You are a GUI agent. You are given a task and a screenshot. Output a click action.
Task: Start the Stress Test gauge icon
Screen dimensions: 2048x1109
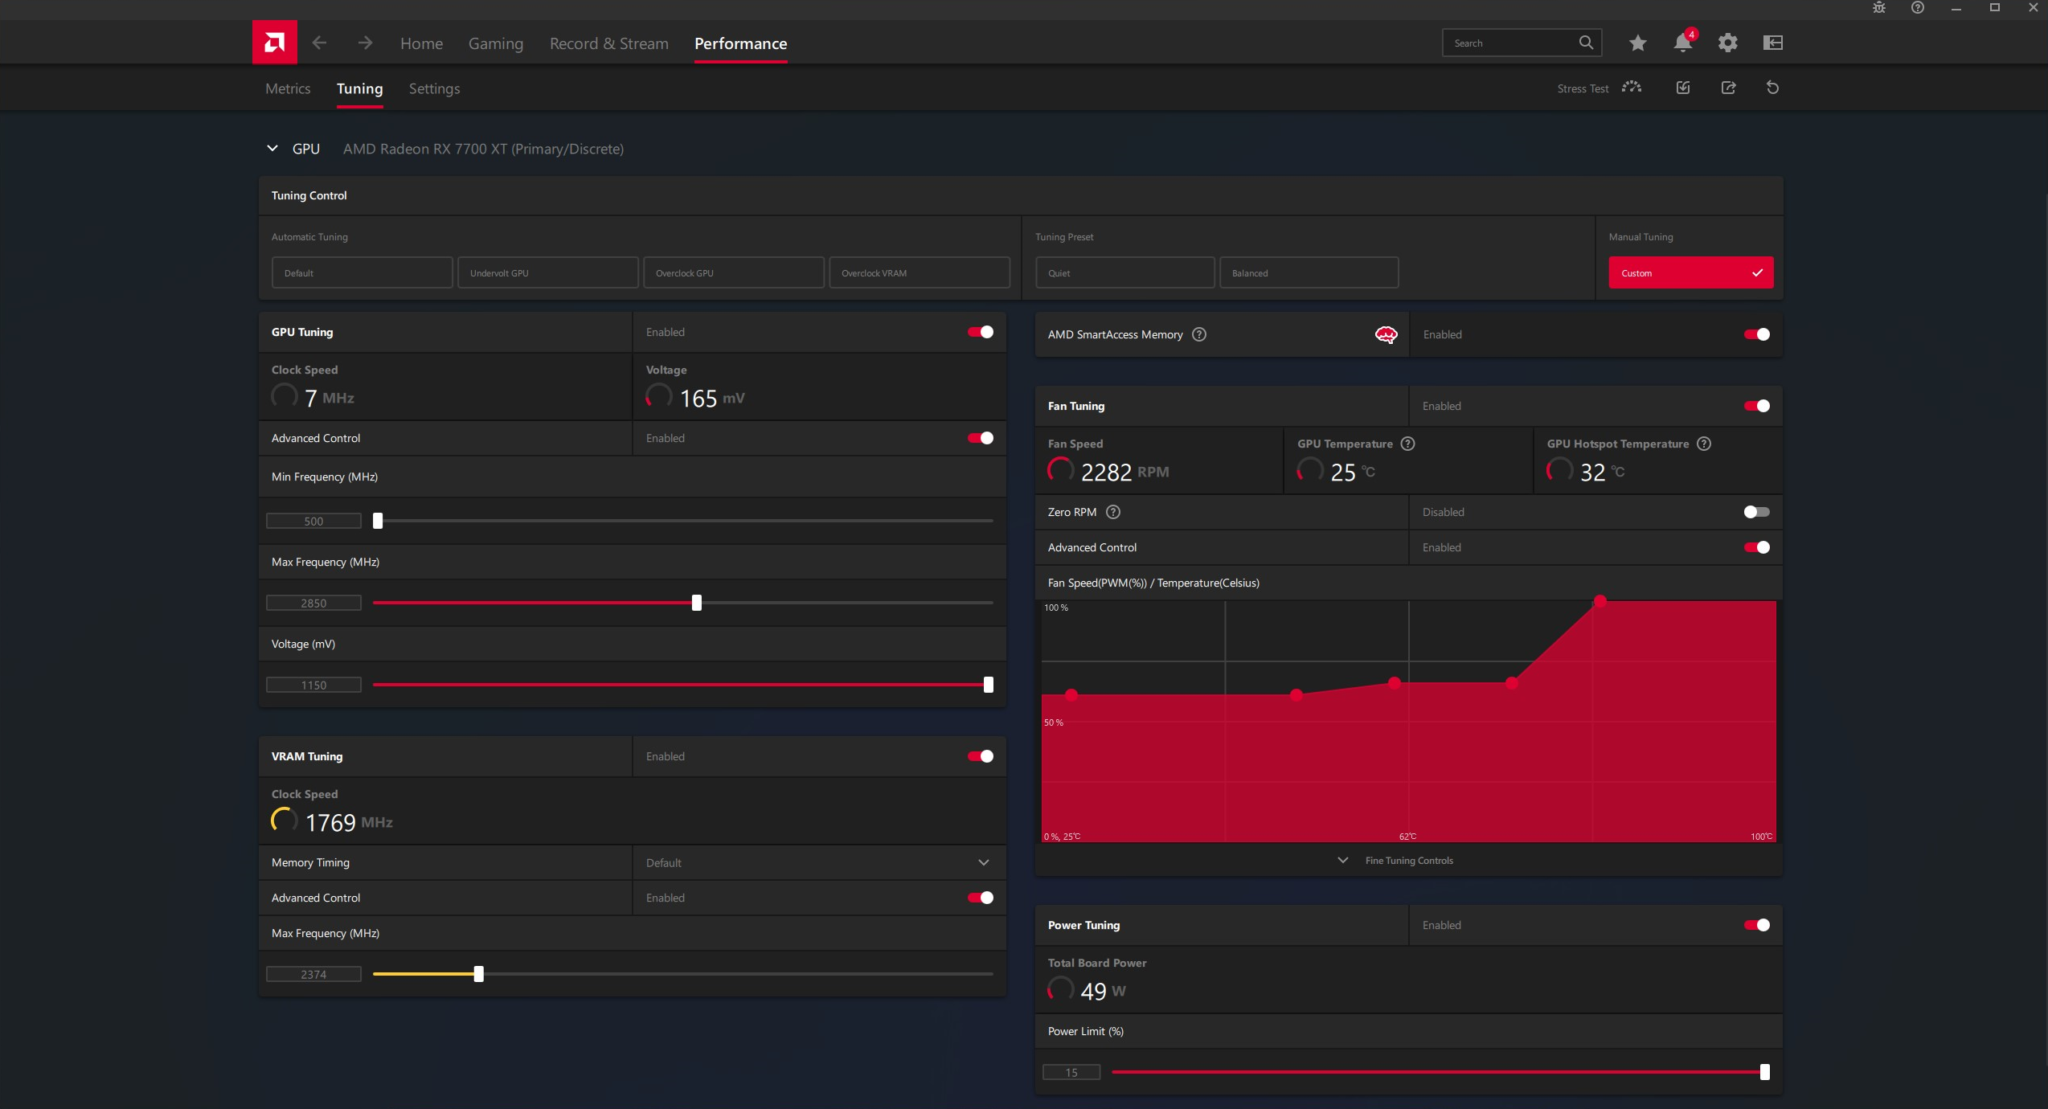click(x=1632, y=88)
